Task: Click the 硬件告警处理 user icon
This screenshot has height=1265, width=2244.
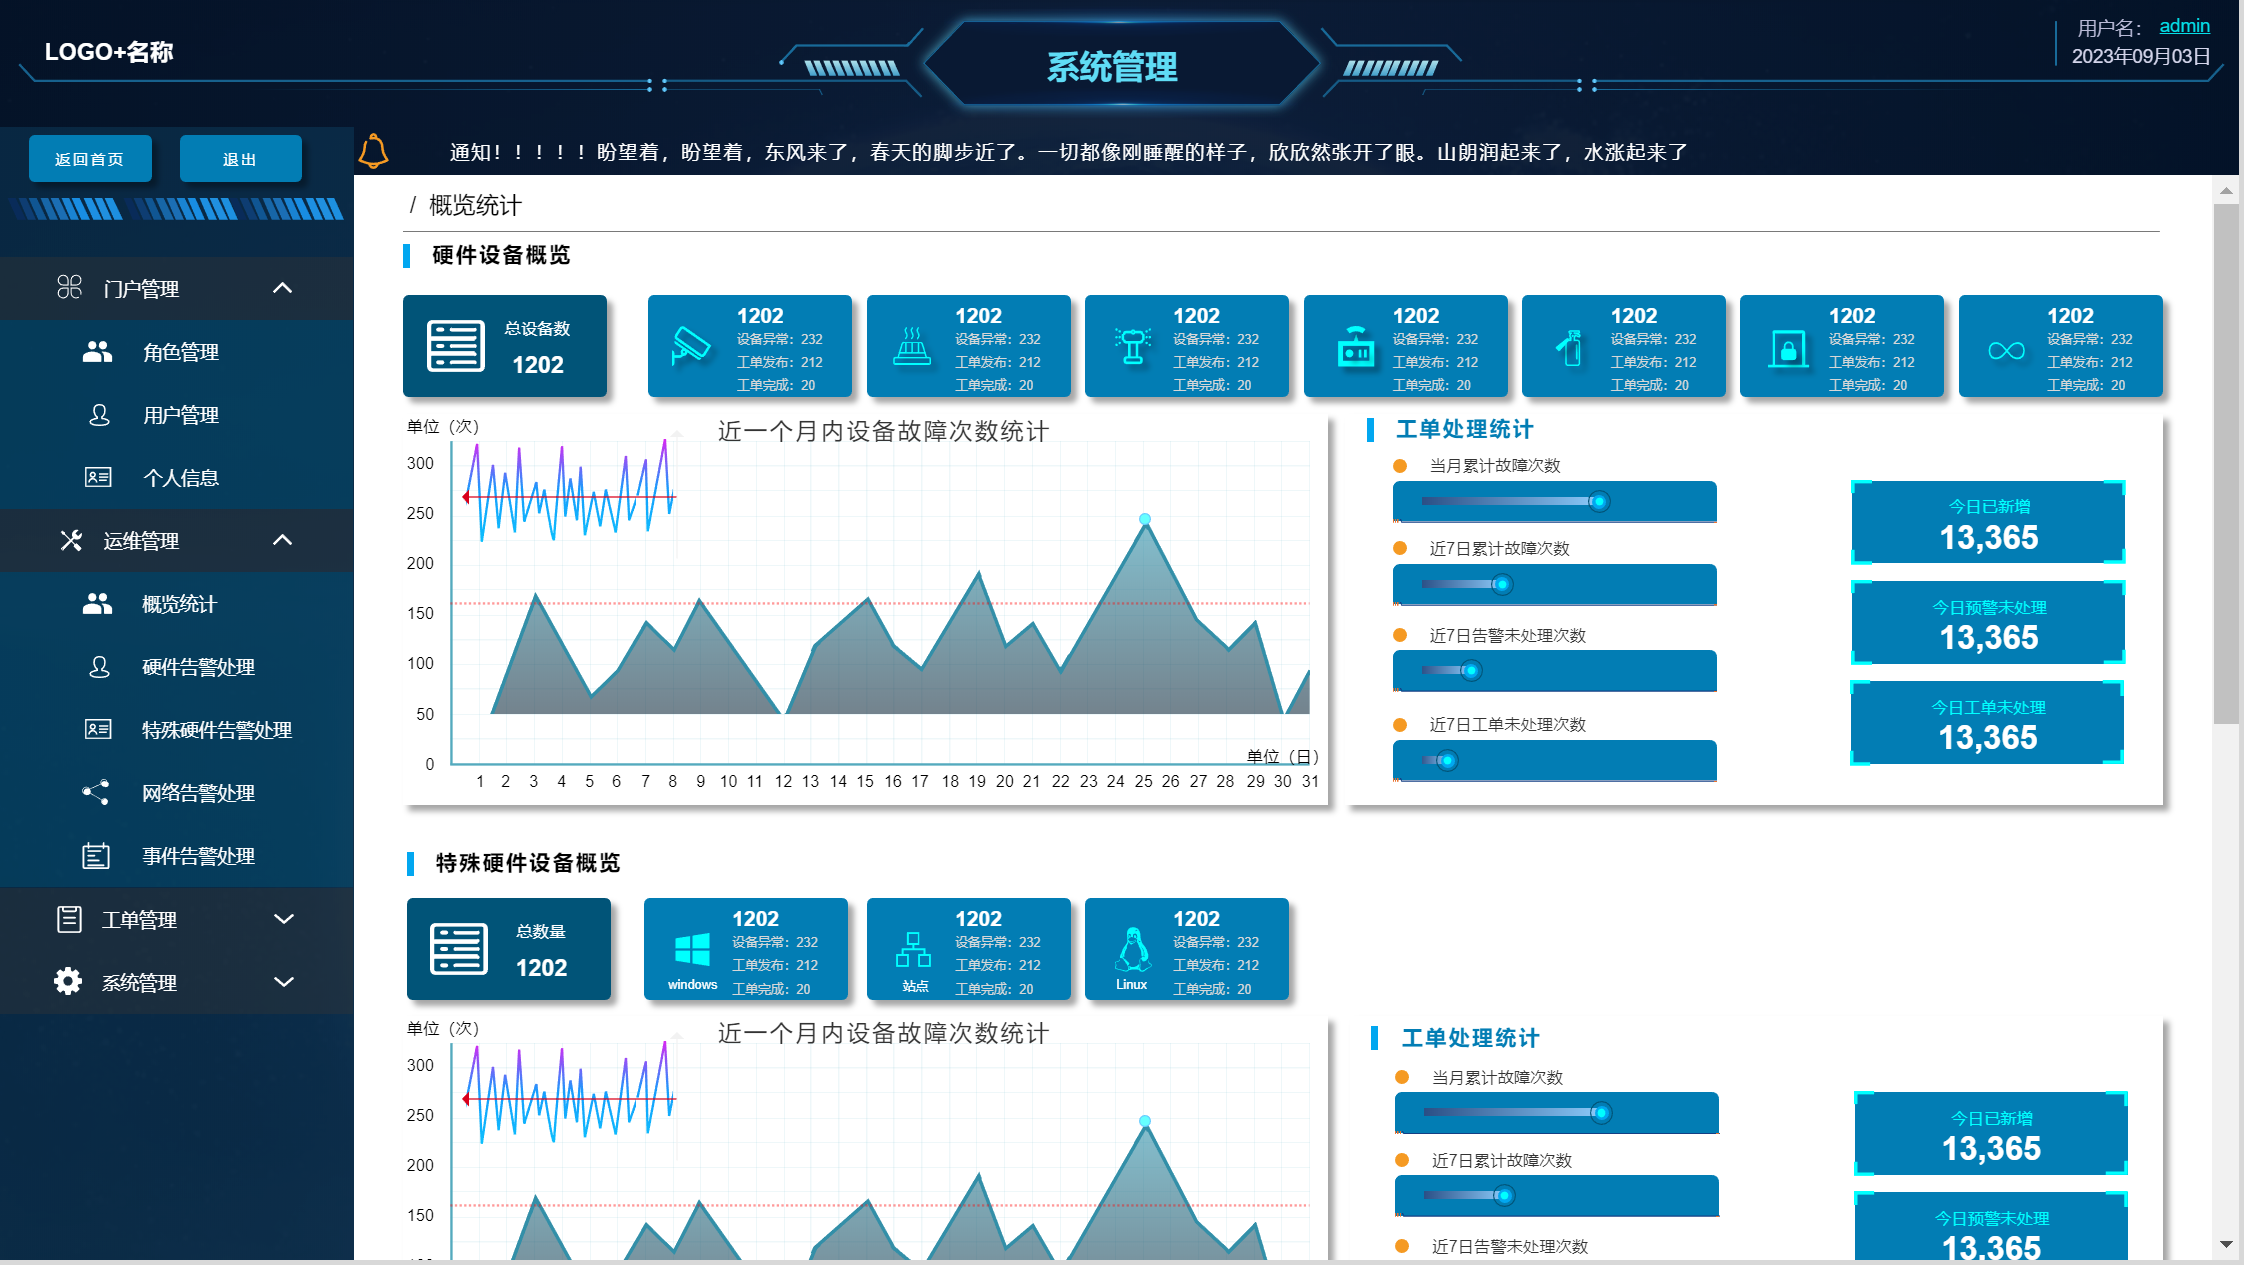Action: click(99, 667)
